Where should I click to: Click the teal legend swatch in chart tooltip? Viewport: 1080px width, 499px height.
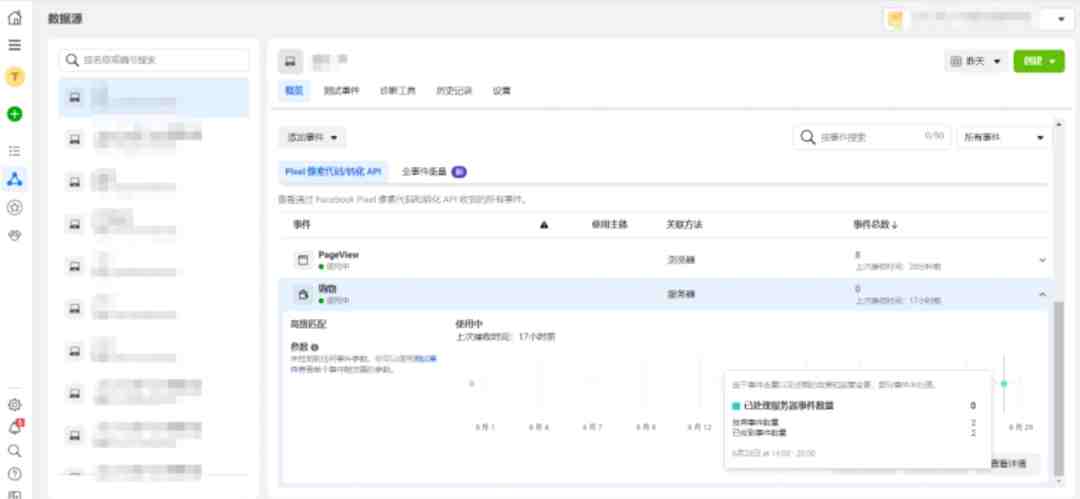coord(736,406)
